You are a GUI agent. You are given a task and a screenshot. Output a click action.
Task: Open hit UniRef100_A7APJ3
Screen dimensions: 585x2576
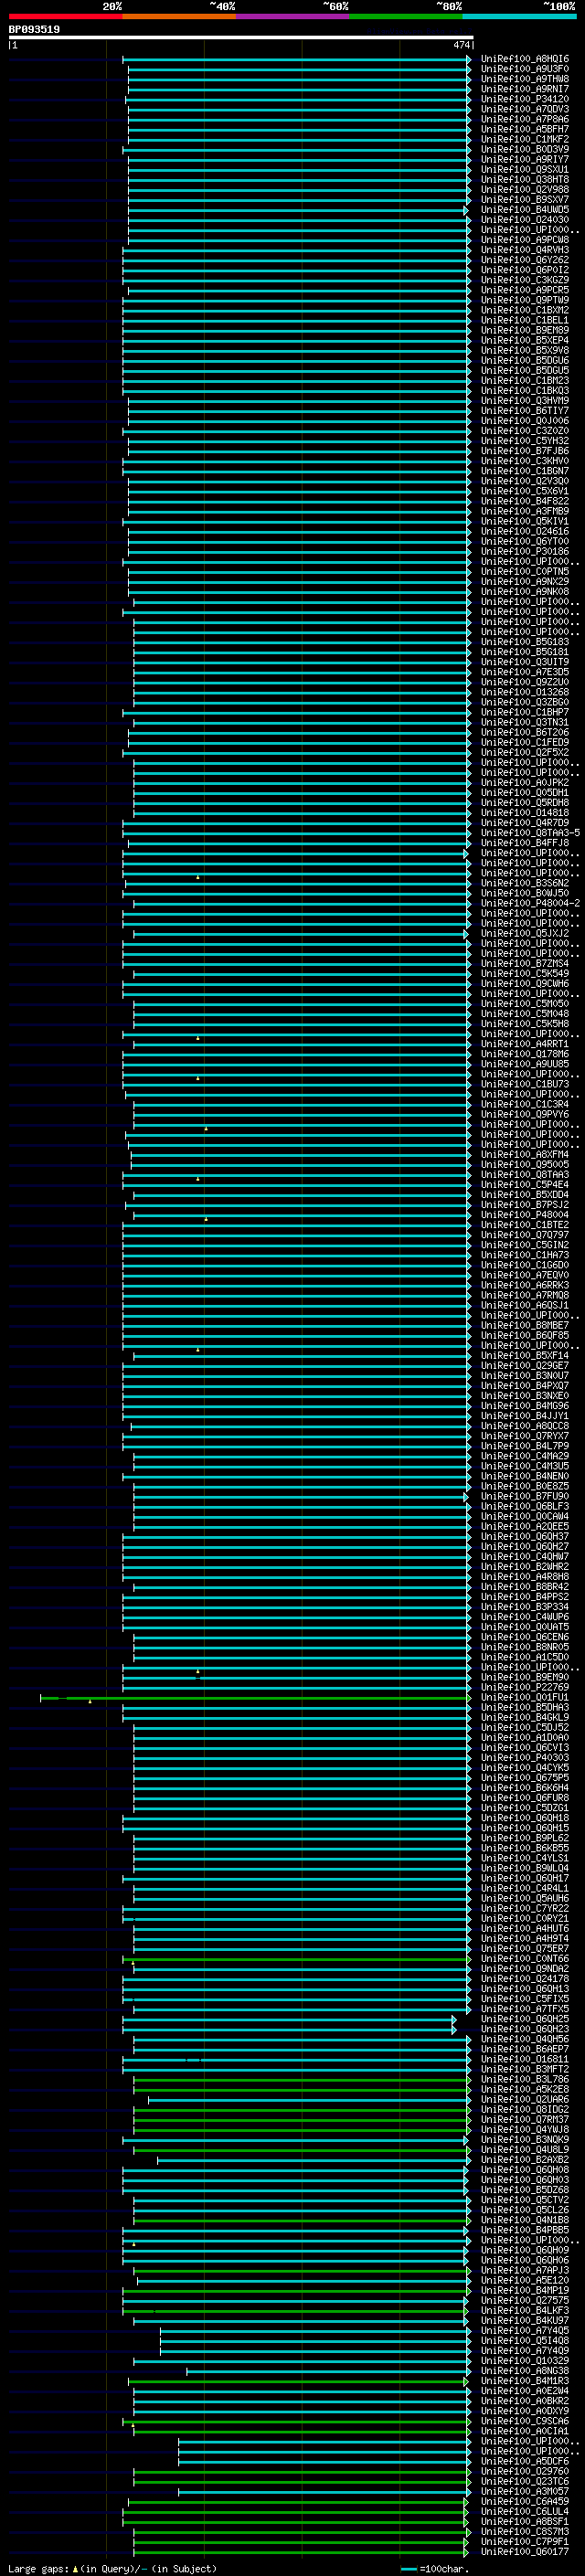(525, 2271)
